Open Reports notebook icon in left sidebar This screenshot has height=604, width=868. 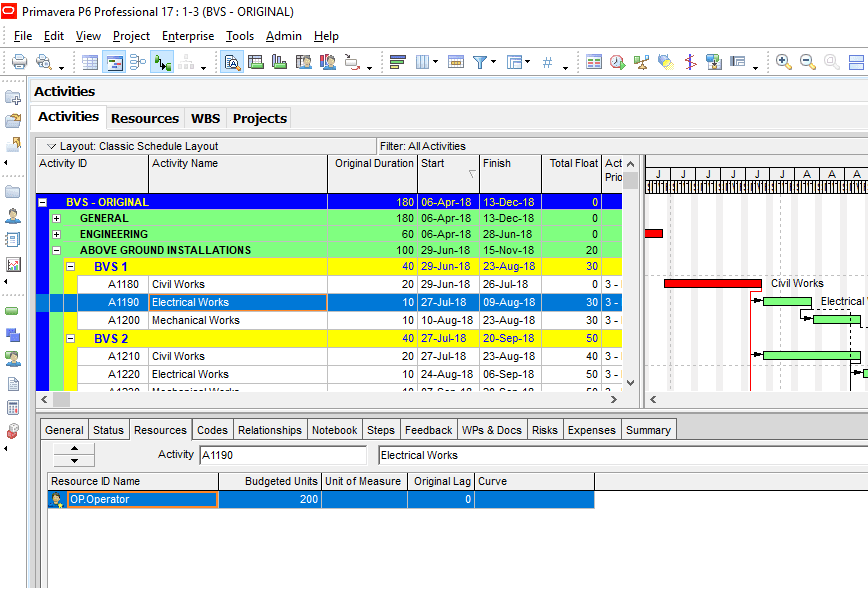tap(13, 240)
